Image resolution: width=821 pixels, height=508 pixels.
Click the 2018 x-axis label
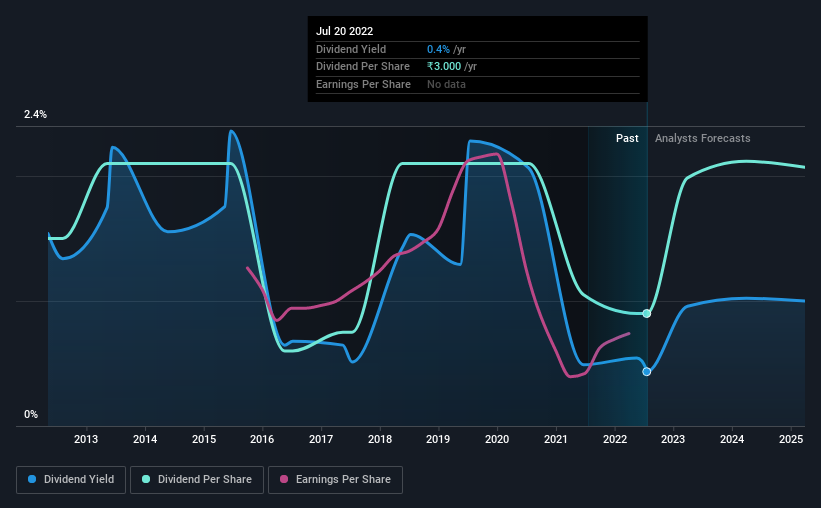[380, 439]
